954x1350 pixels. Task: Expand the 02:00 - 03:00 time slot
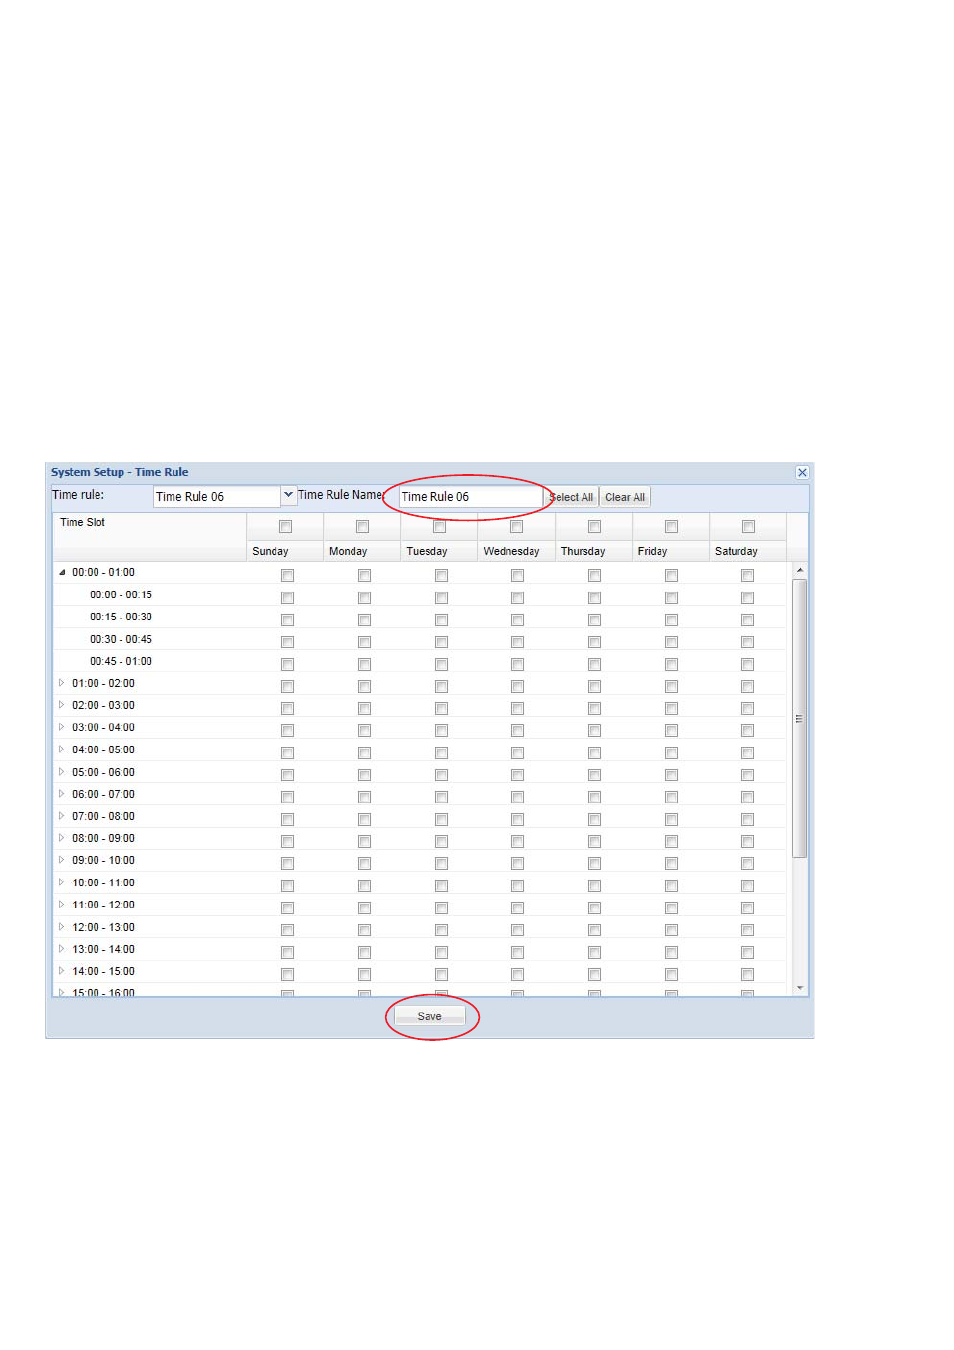click(x=62, y=706)
